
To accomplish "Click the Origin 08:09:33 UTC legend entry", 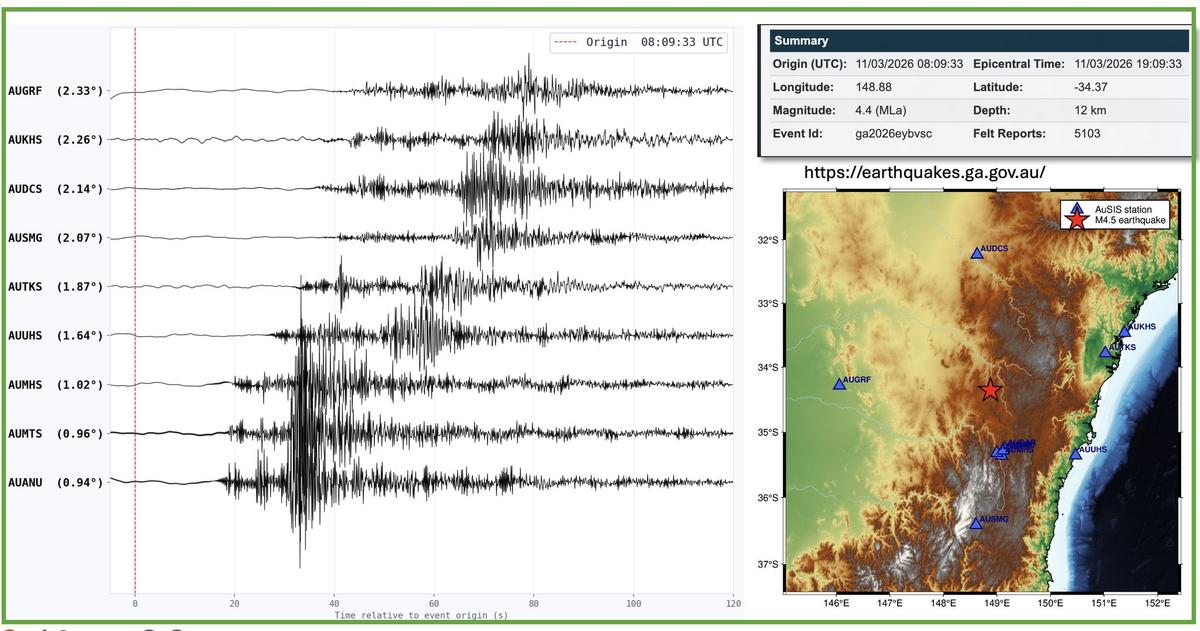I will click(x=639, y=42).
